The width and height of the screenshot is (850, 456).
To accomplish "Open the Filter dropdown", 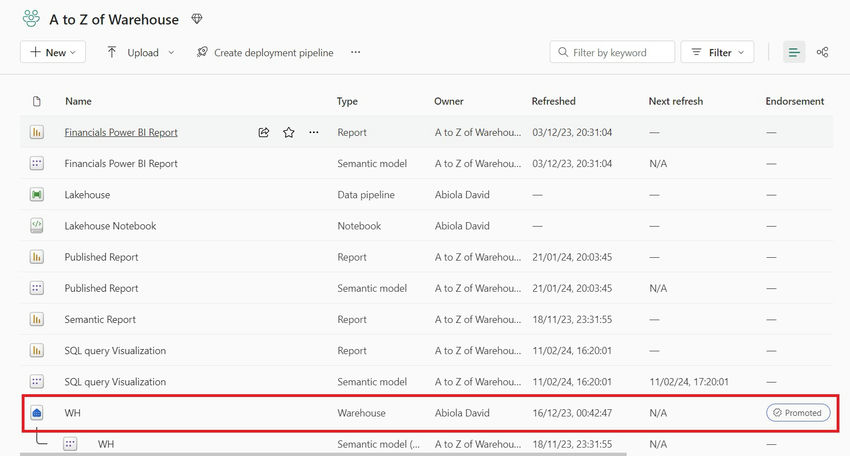I will coord(718,52).
